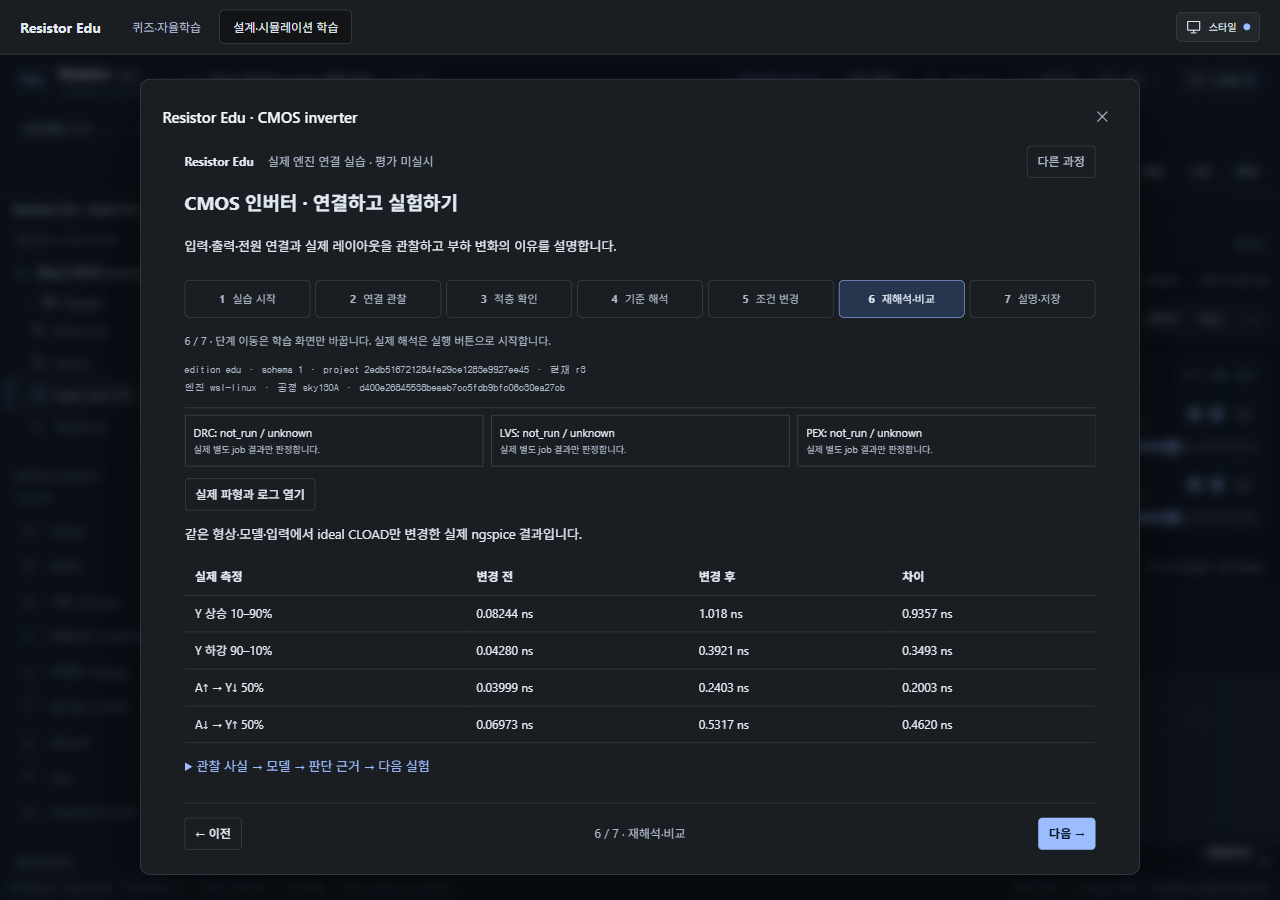
Task: Open the 스타일 display menu
Action: tap(1217, 27)
